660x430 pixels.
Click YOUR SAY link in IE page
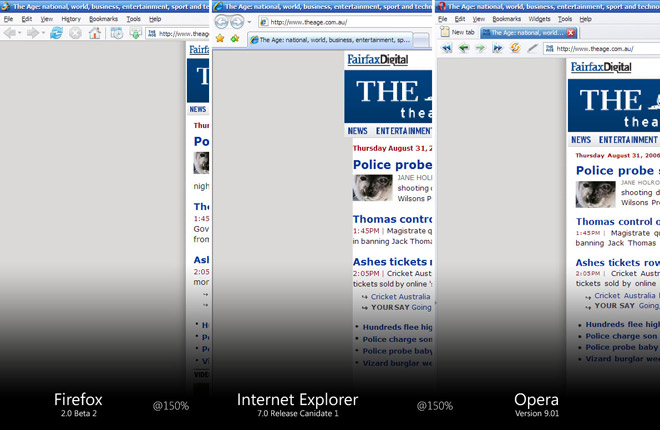tap(401, 308)
